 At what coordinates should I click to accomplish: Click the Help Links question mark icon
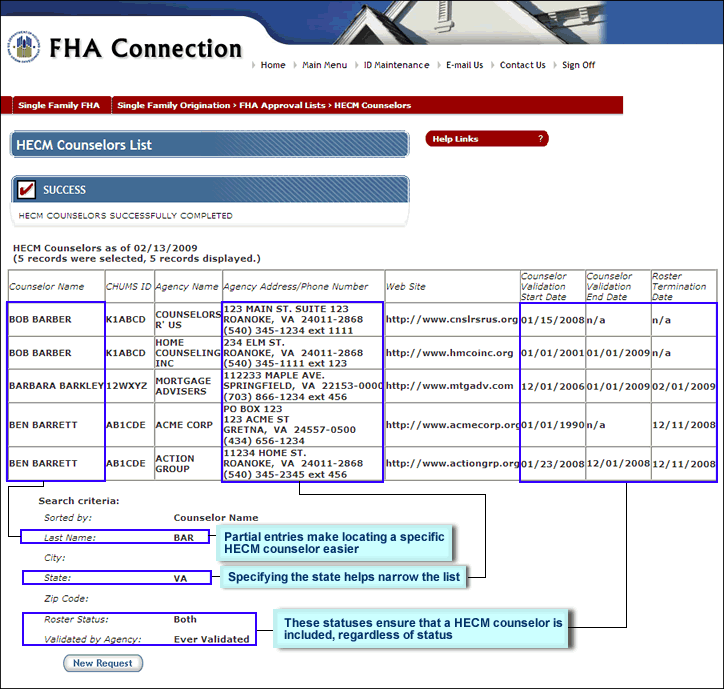(x=540, y=139)
